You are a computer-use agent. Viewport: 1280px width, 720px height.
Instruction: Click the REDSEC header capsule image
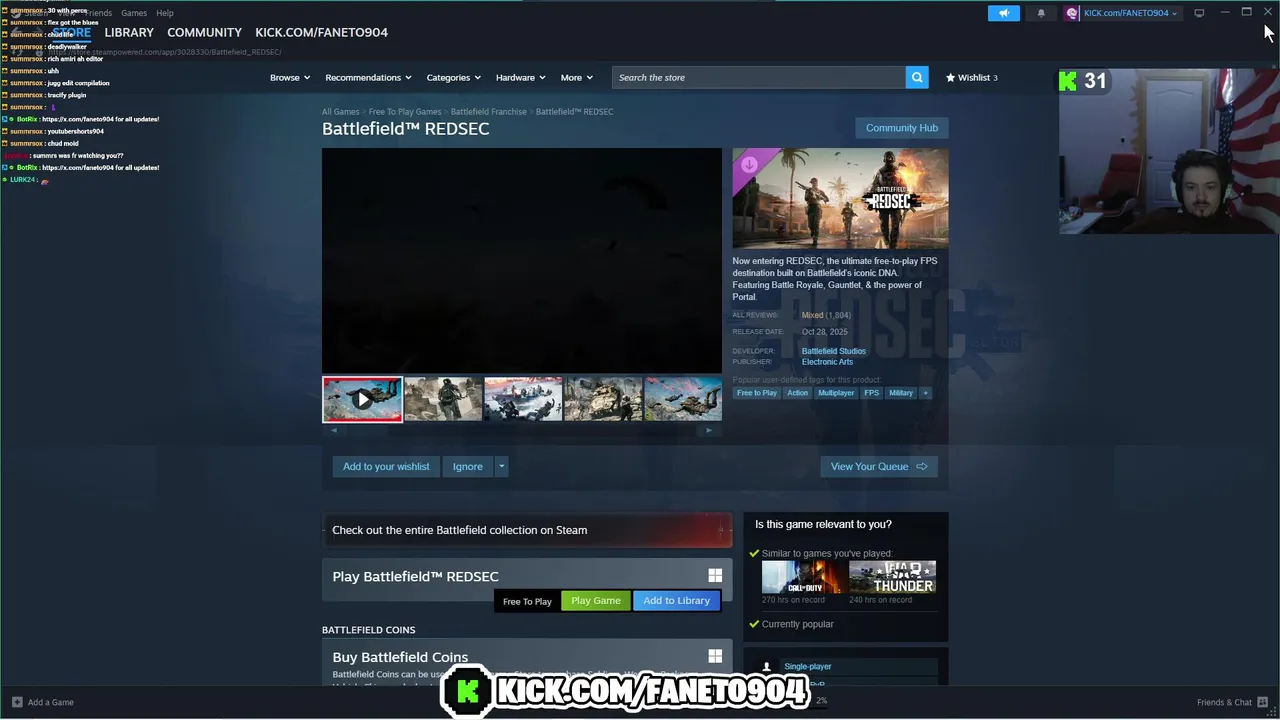(840, 198)
